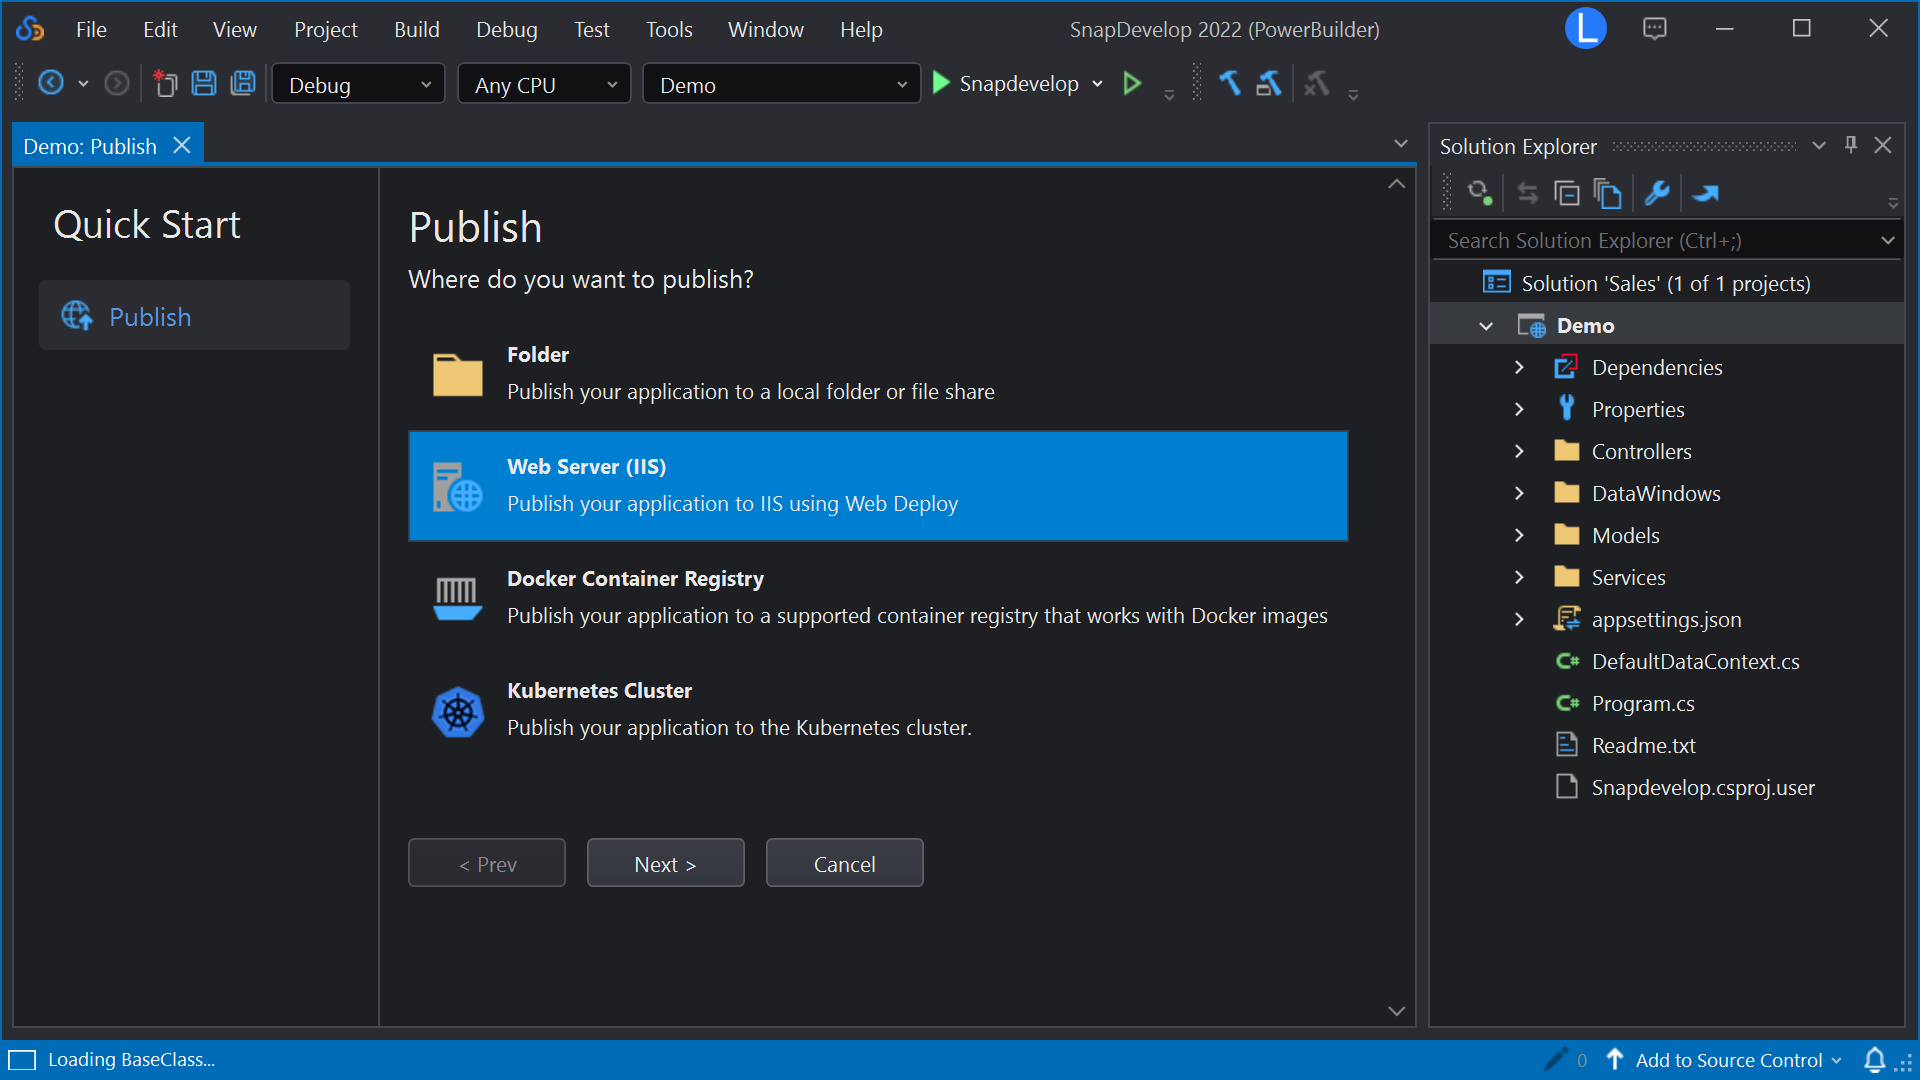
Task: Open the Any CPU platform dropdown
Action: click(x=544, y=85)
